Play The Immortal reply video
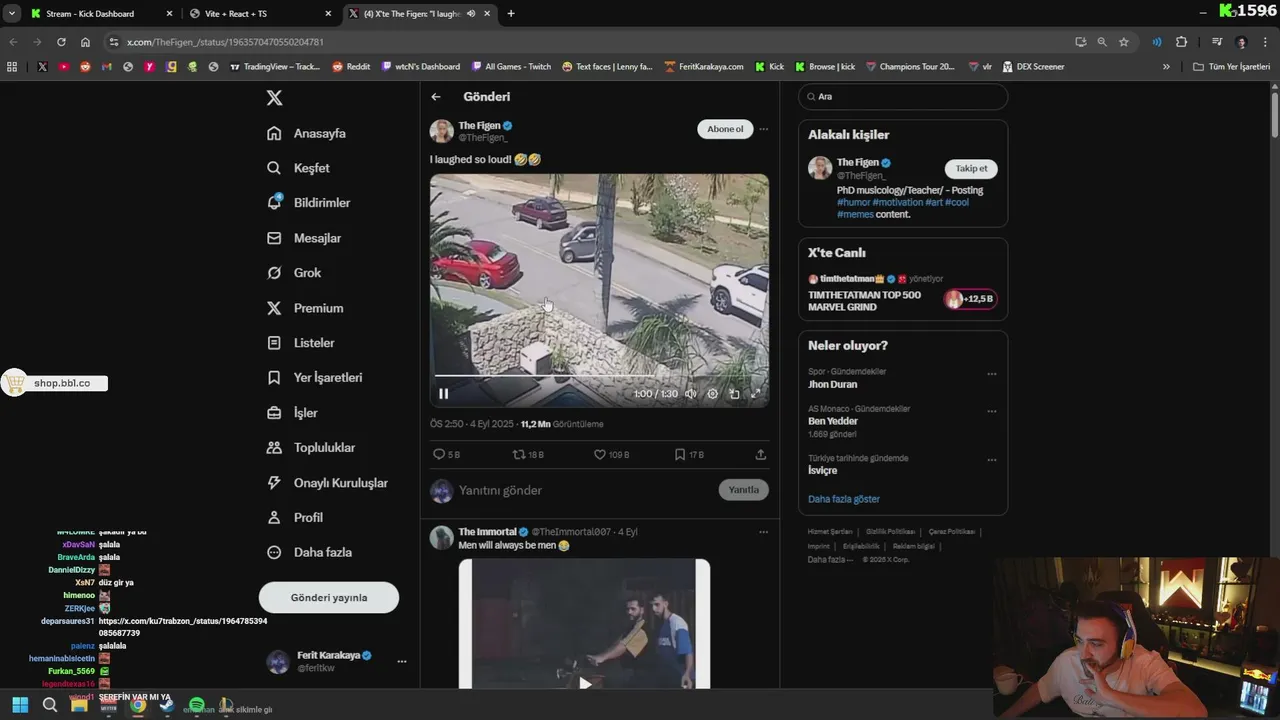The image size is (1280, 720). (x=585, y=683)
